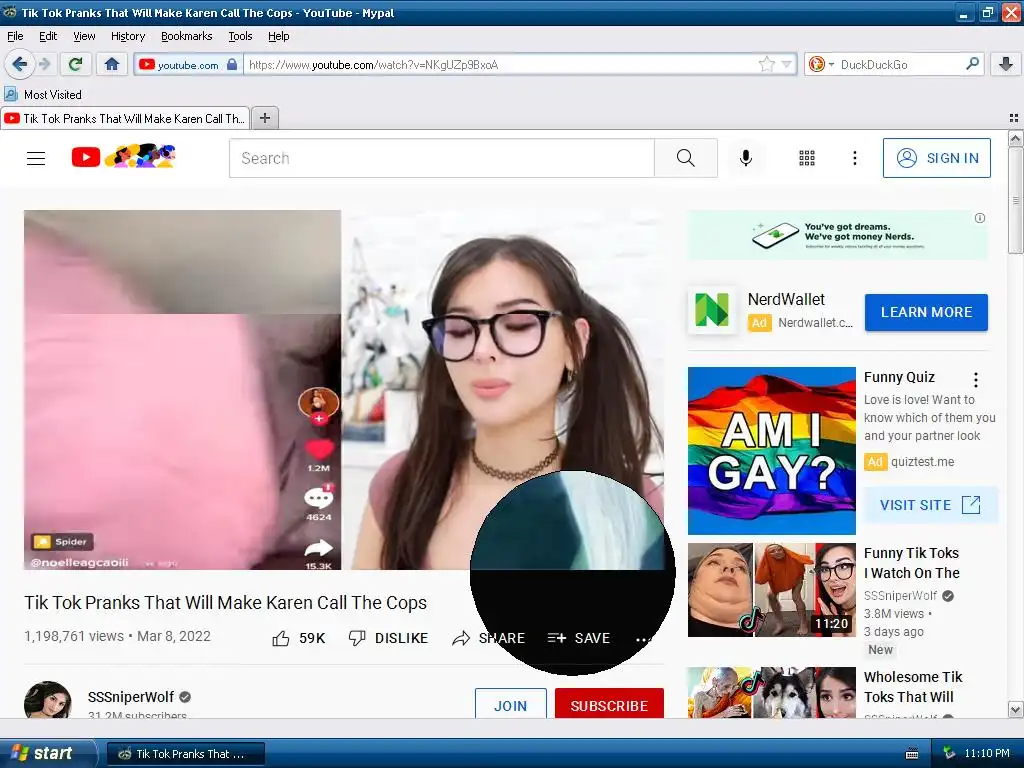Image resolution: width=1024 pixels, height=768 pixels.
Task: Open the Help menu
Action: coord(279,36)
